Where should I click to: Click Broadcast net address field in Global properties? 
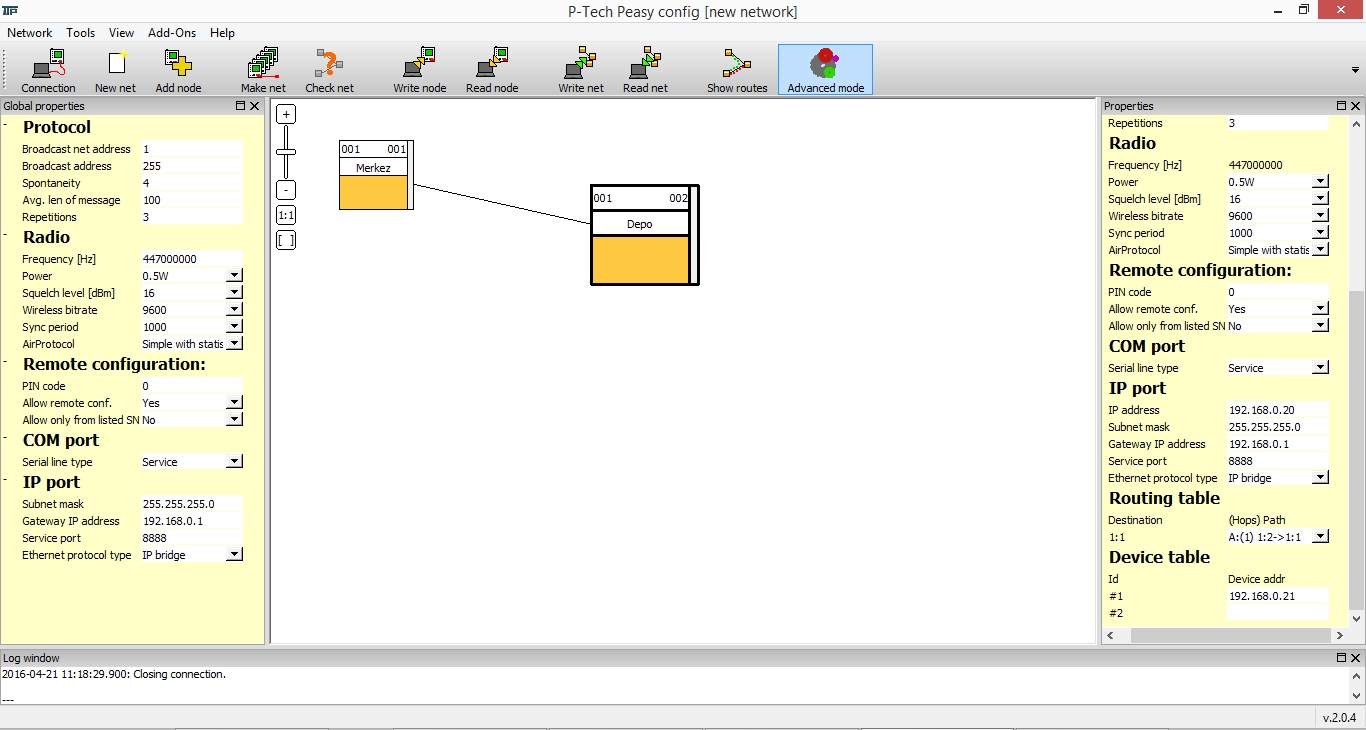(191, 149)
